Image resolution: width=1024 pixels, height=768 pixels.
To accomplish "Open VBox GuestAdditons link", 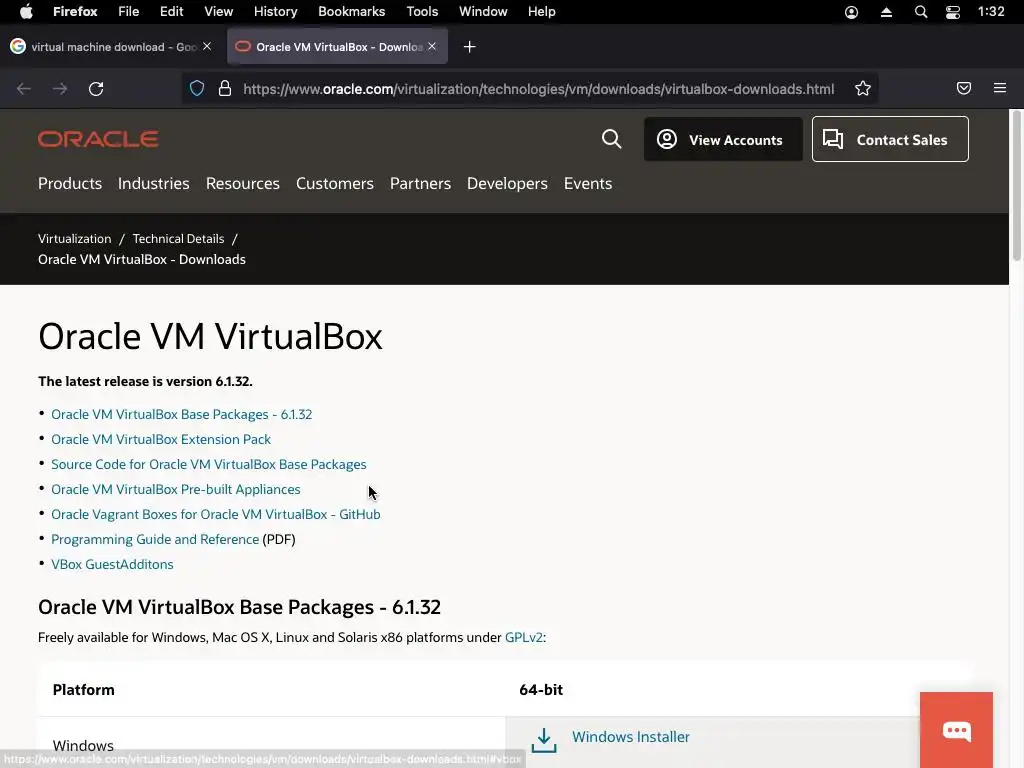I will (112, 564).
